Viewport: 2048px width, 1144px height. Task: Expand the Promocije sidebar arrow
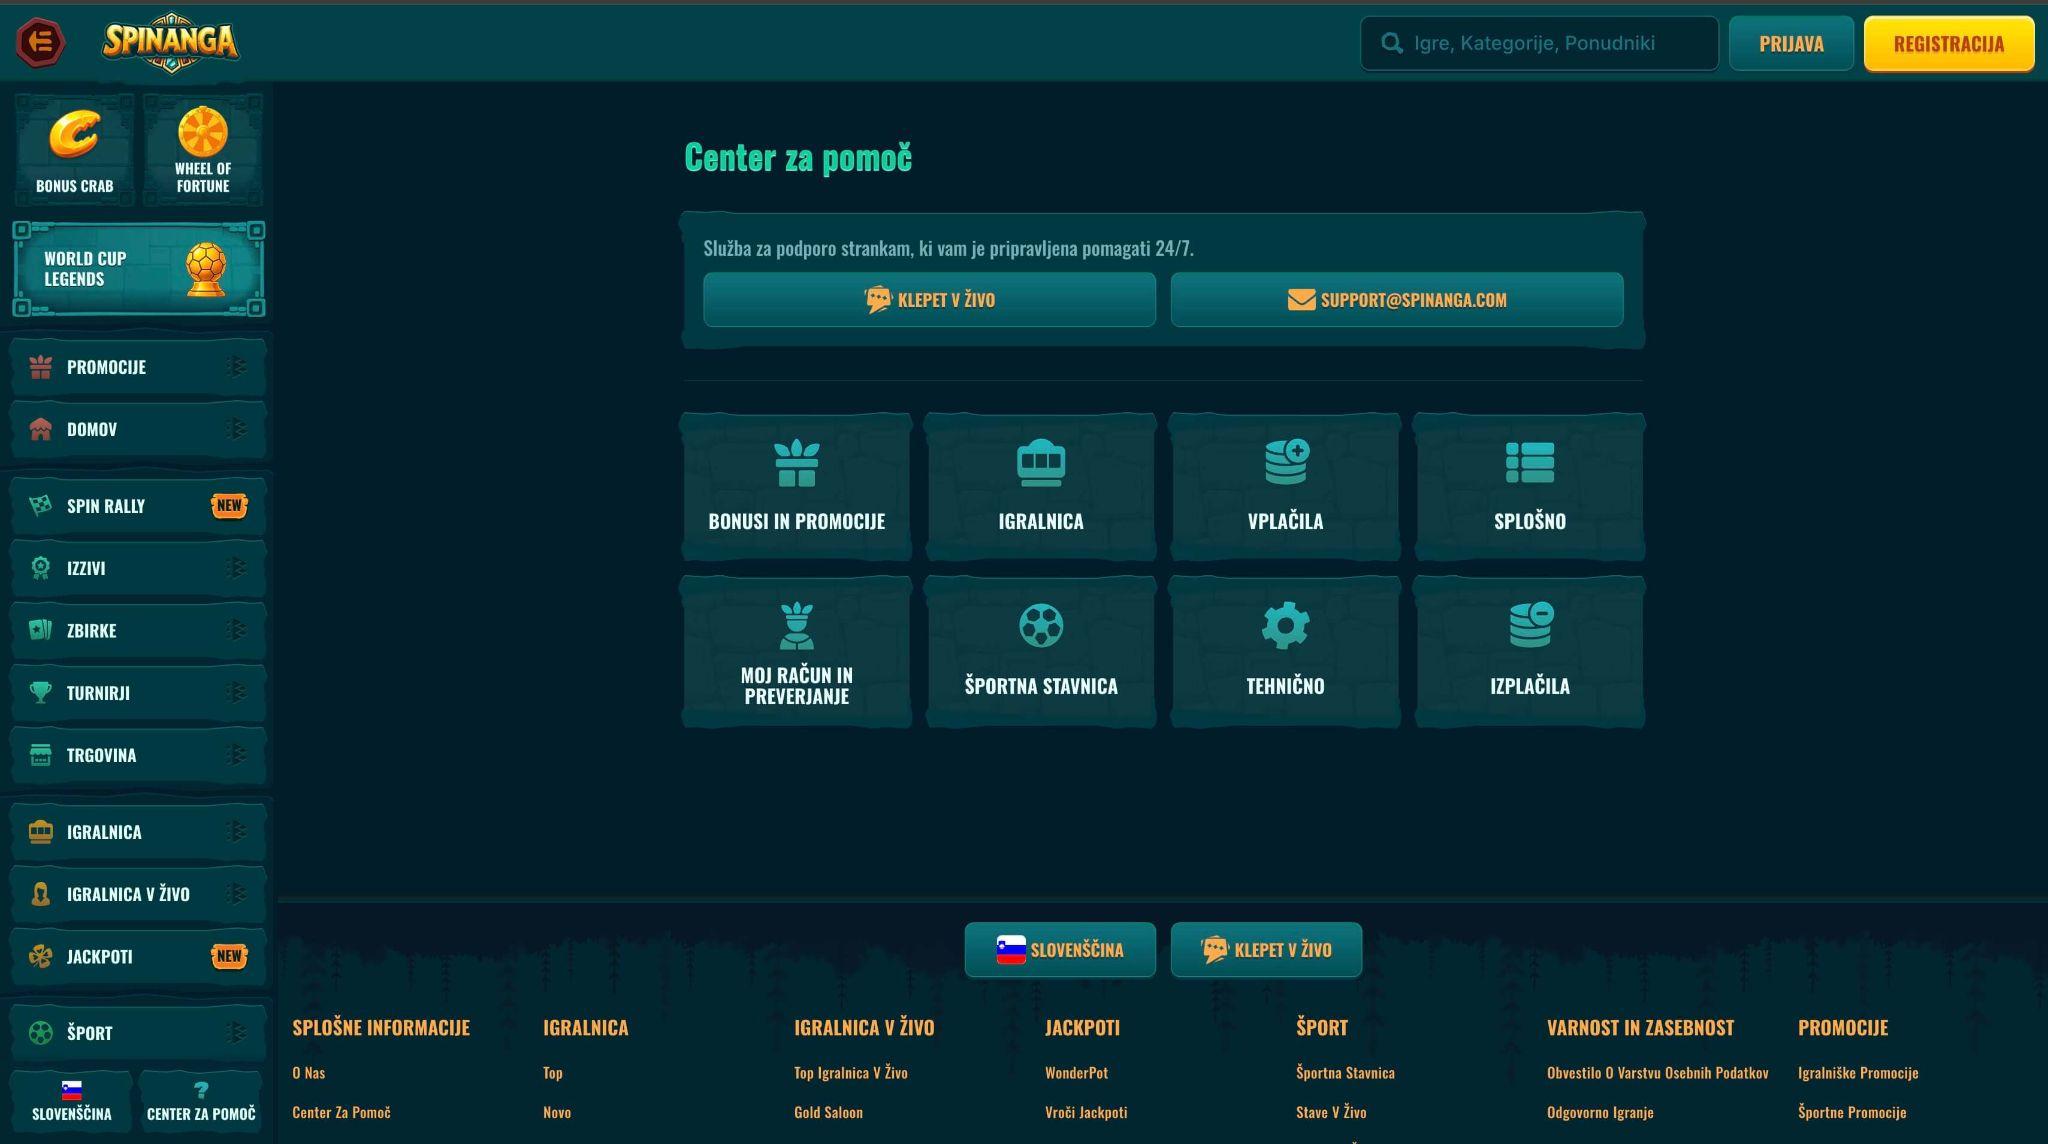(x=236, y=367)
